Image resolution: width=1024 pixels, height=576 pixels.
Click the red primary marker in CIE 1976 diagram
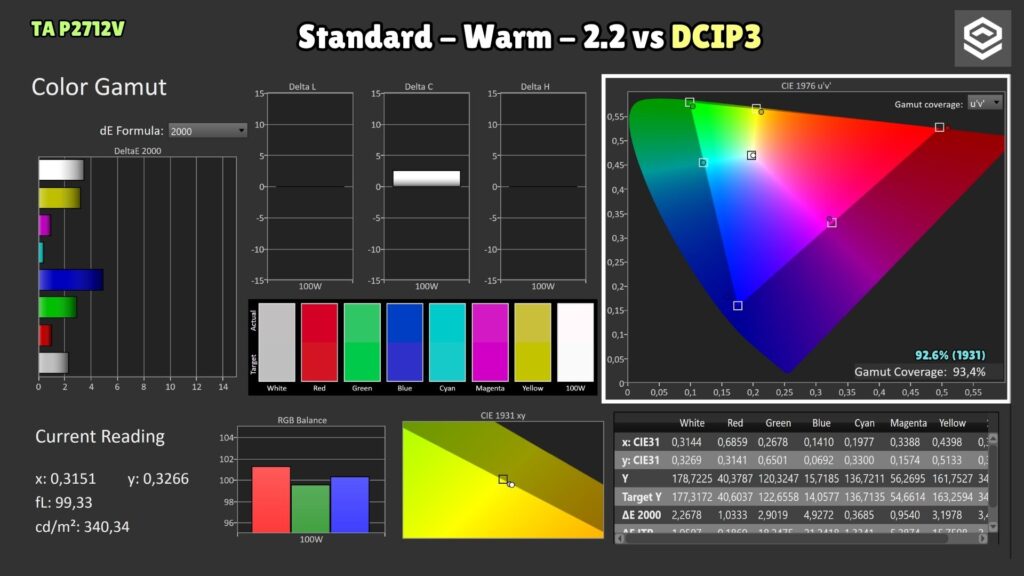[939, 127]
